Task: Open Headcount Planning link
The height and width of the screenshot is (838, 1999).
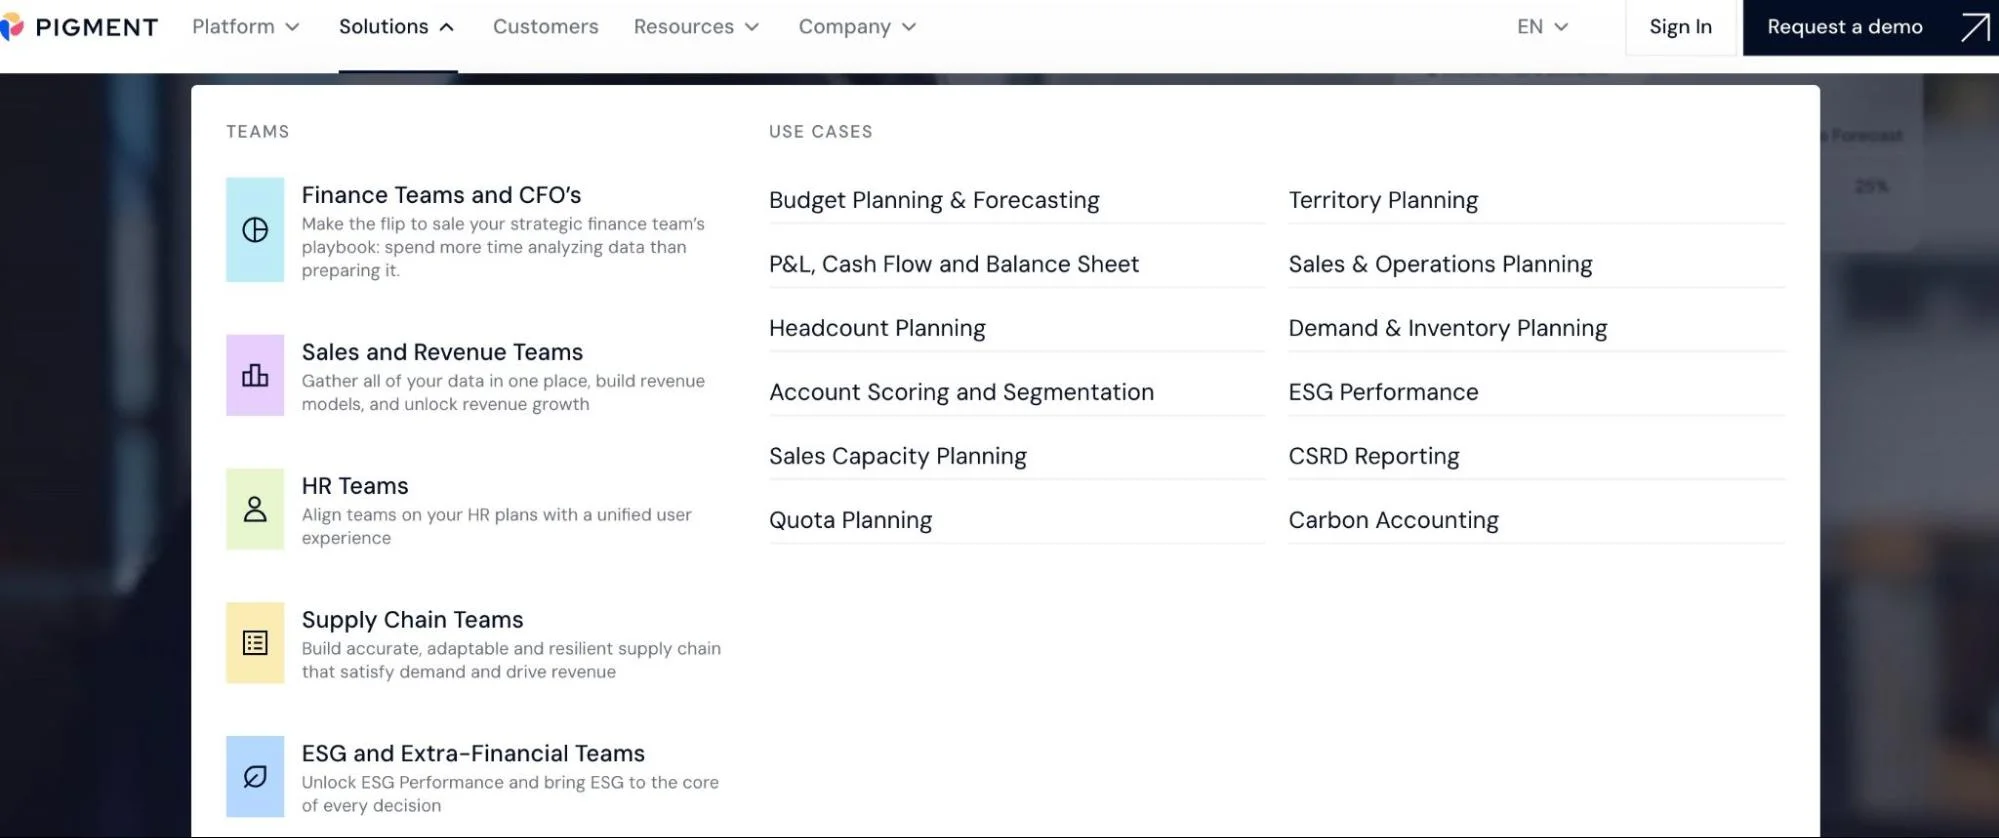Action: tap(877, 328)
